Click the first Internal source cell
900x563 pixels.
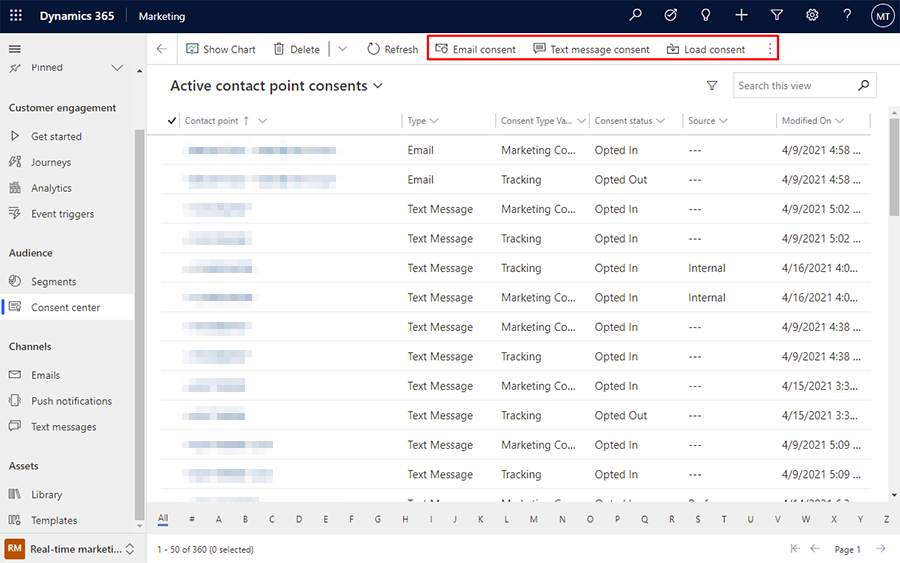pyautogui.click(x=707, y=268)
